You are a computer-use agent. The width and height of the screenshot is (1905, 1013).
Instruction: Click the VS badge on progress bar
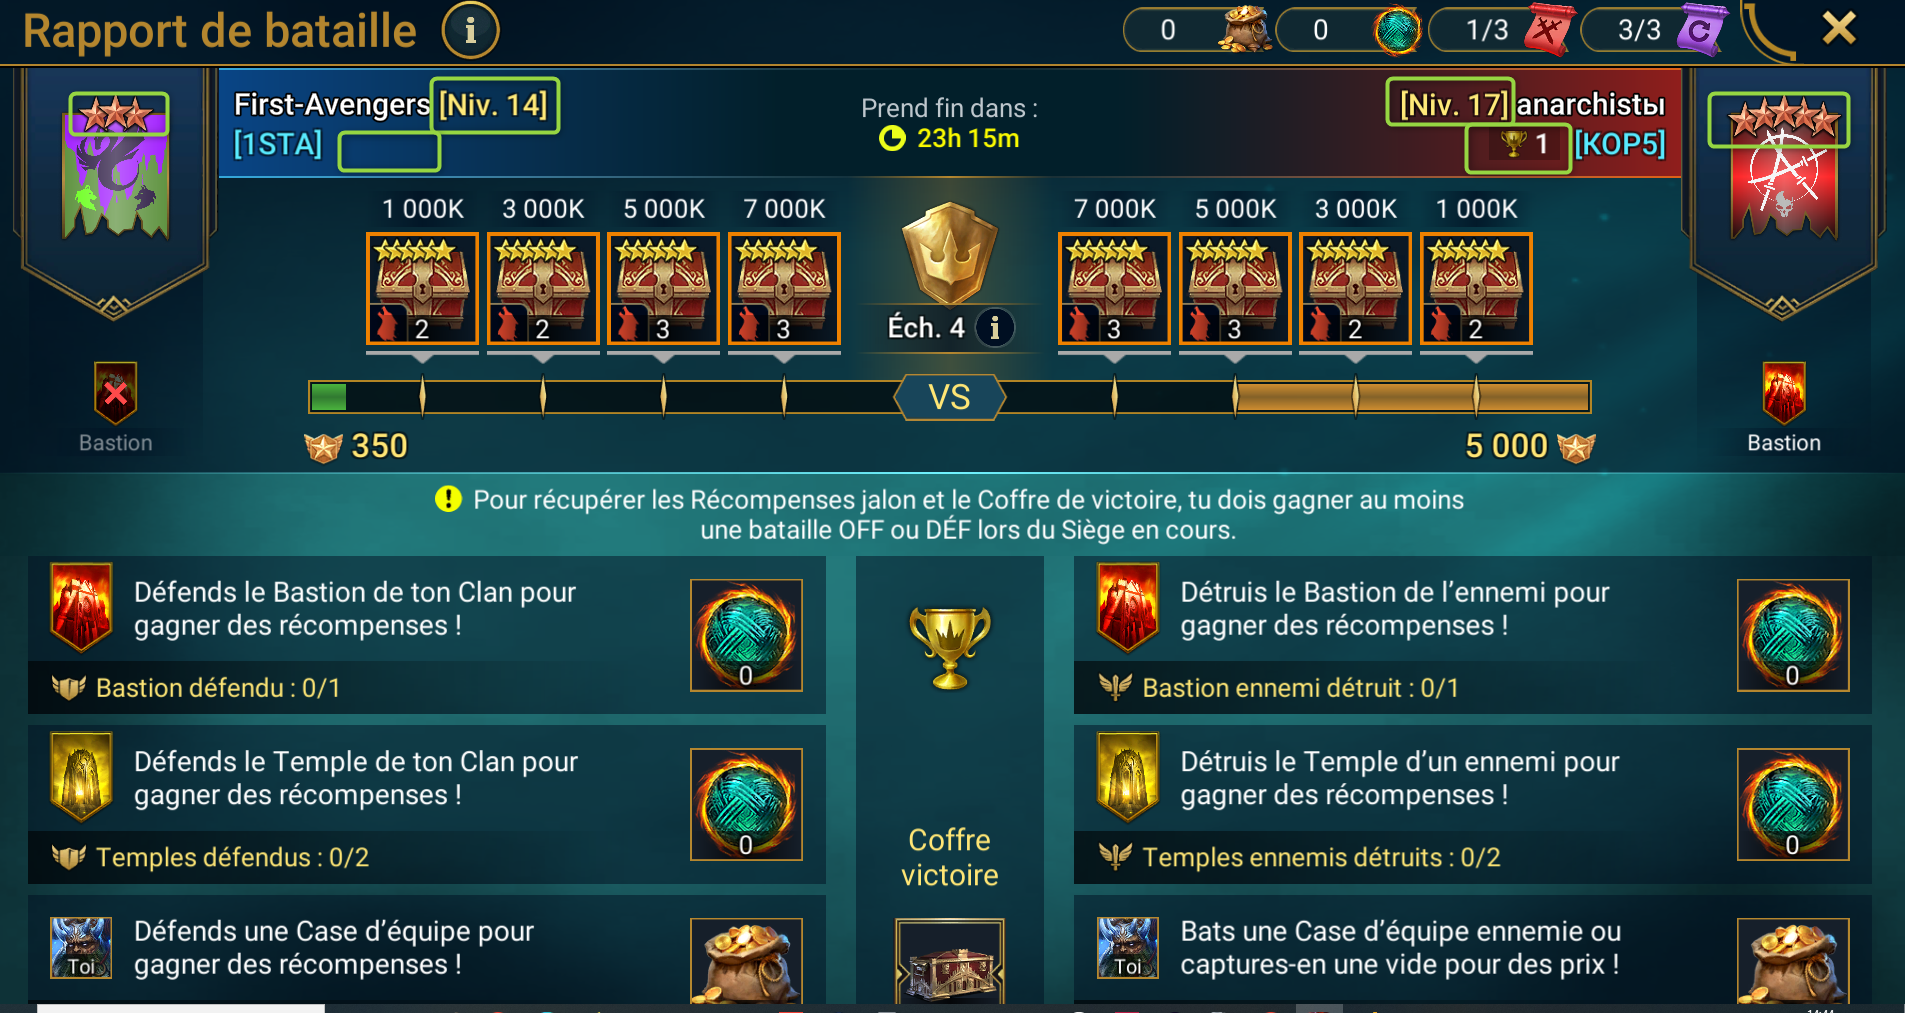949,397
